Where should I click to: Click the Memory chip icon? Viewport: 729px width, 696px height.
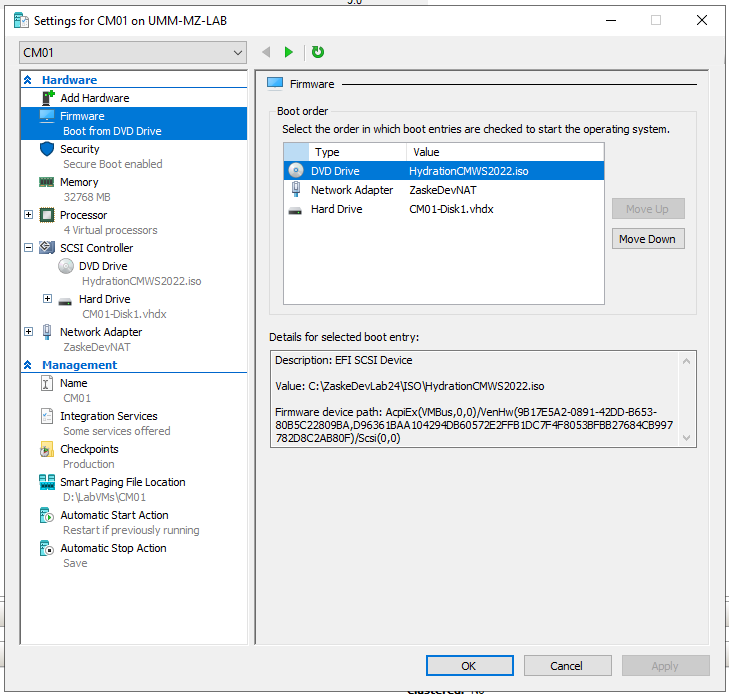click(x=47, y=182)
